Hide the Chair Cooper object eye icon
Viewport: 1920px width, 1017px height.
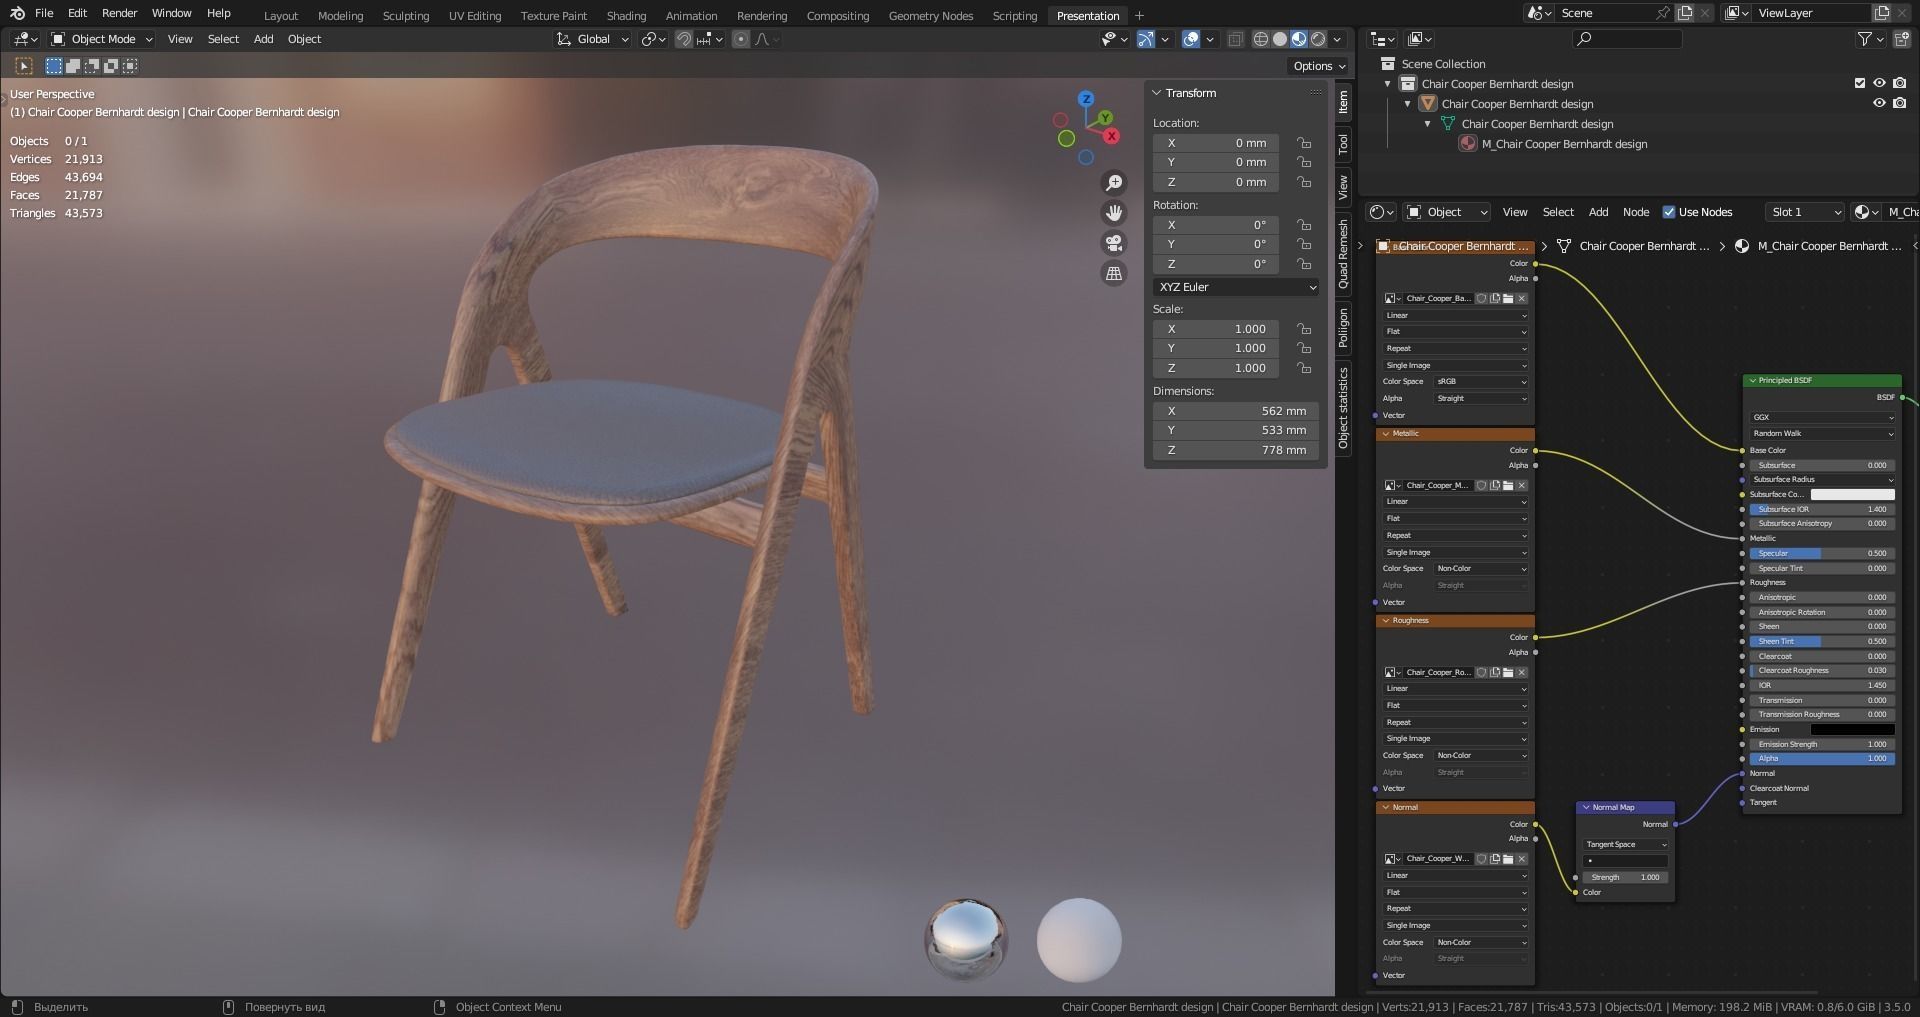pyautogui.click(x=1879, y=104)
